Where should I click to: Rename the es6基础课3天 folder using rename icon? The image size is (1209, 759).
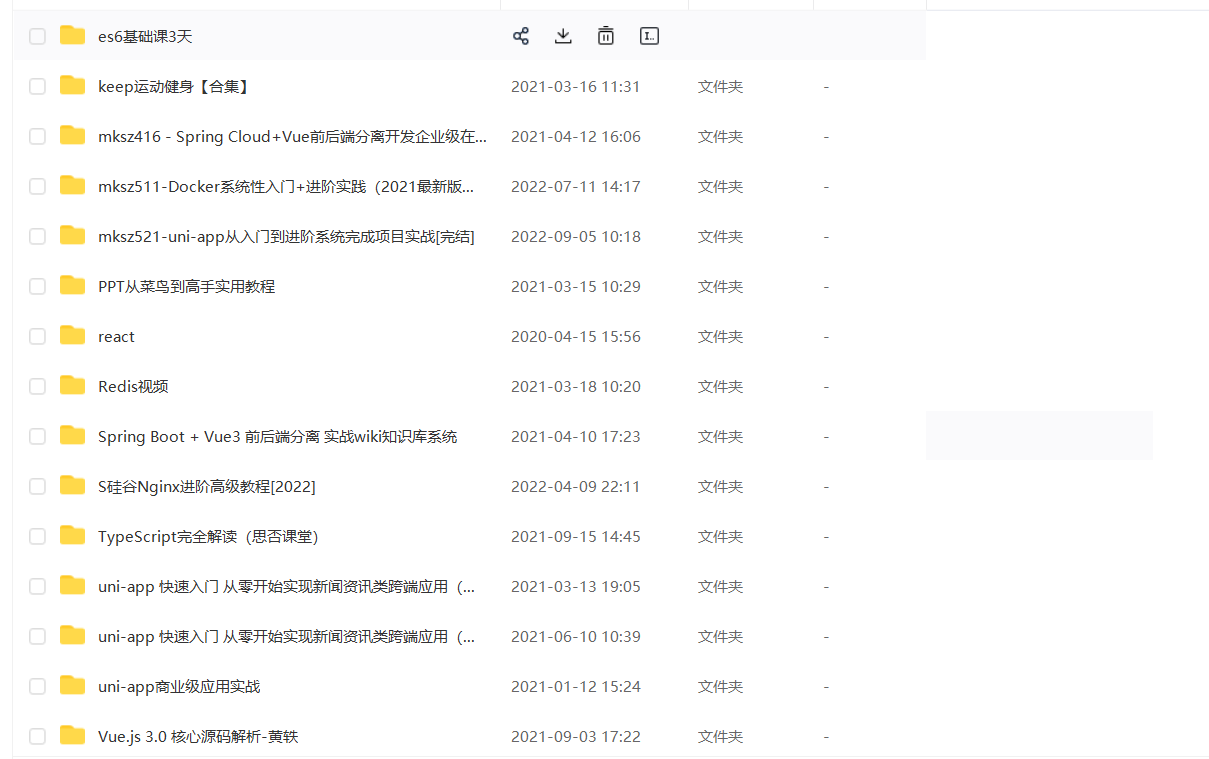[x=649, y=36]
